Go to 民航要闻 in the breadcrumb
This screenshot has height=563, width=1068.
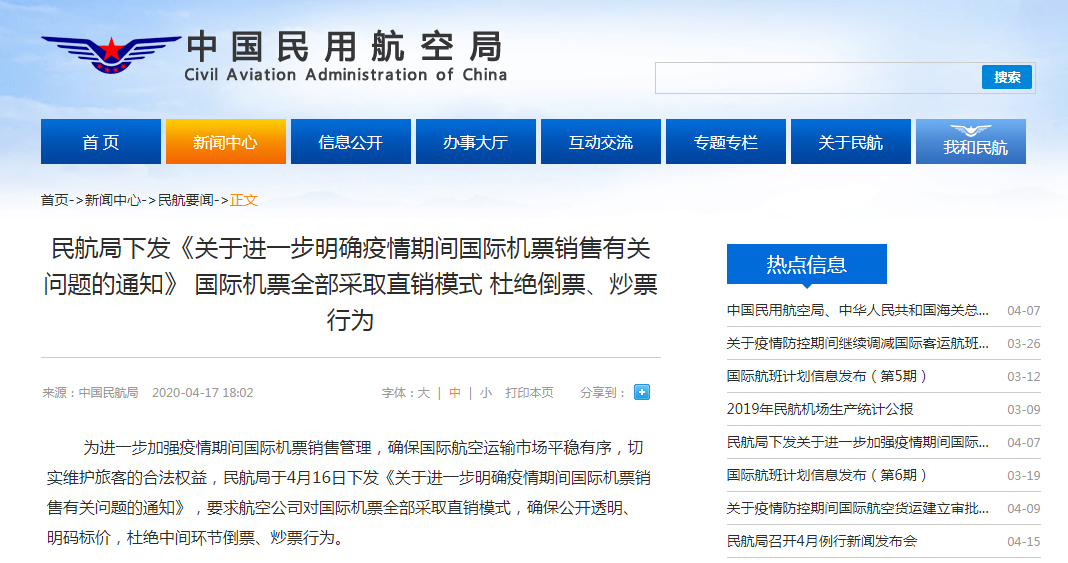point(186,200)
